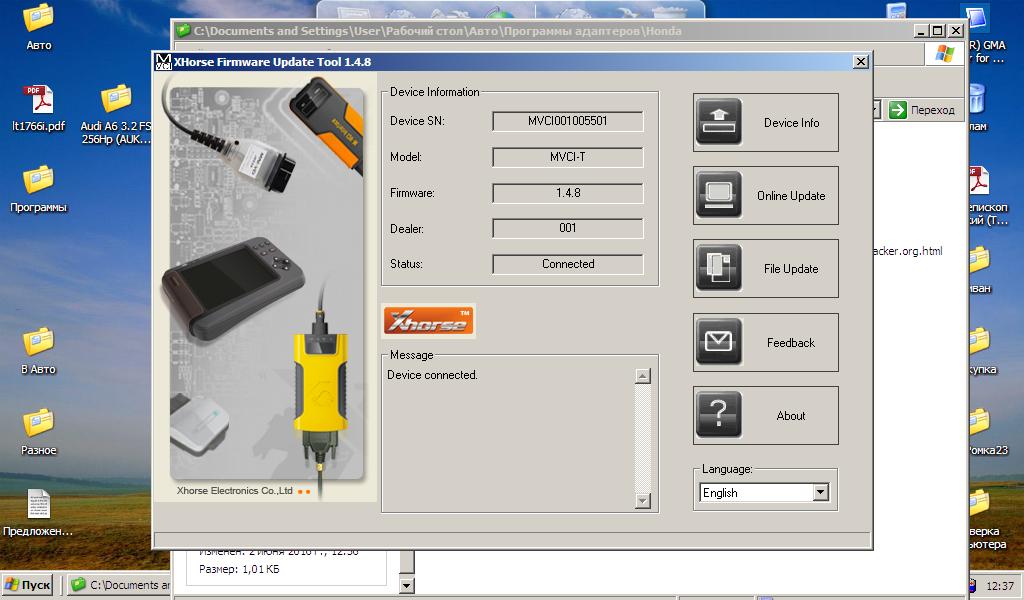Screen dimensions: 1024x600
Task: Click the Message box scroll down arrow
Action: [x=643, y=501]
